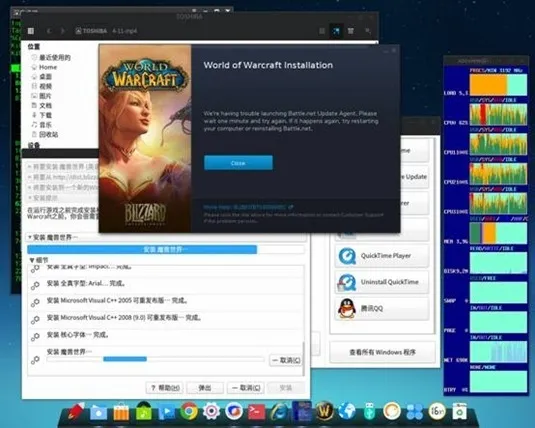Open the gear System Settings dock icon
Viewport: 535px width, 428px height.
tap(212, 411)
